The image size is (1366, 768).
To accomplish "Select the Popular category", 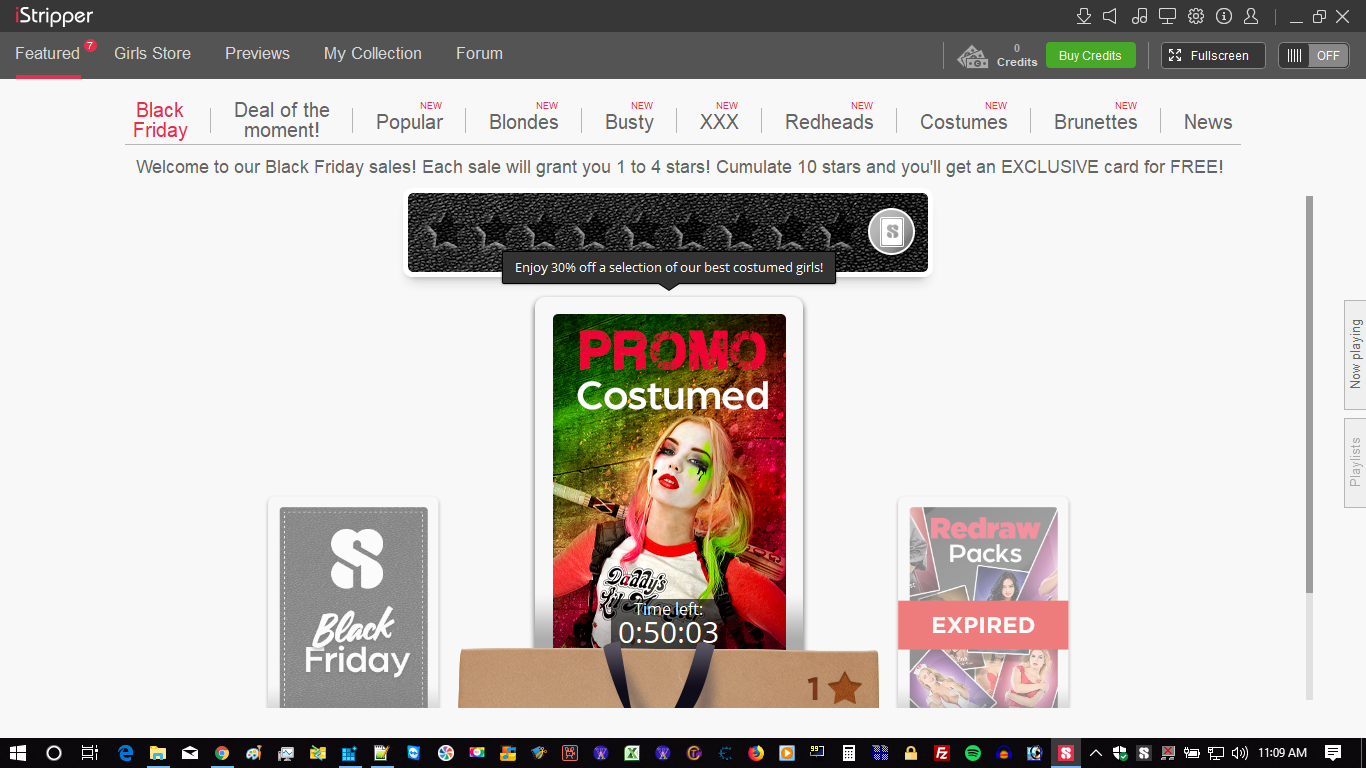I will click(x=409, y=122).
